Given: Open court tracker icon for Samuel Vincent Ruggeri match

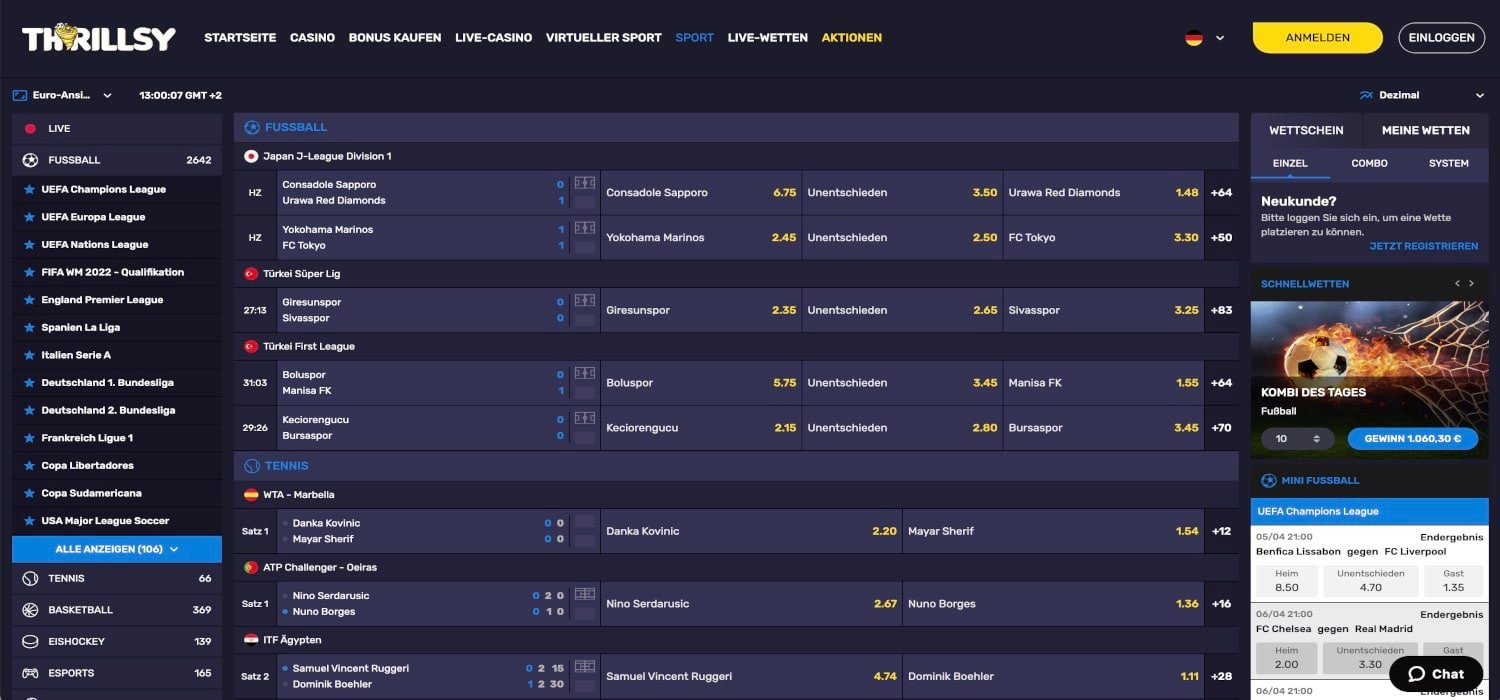Looking at the screenshot, I should pyautogui.click(x=585, y=667).
